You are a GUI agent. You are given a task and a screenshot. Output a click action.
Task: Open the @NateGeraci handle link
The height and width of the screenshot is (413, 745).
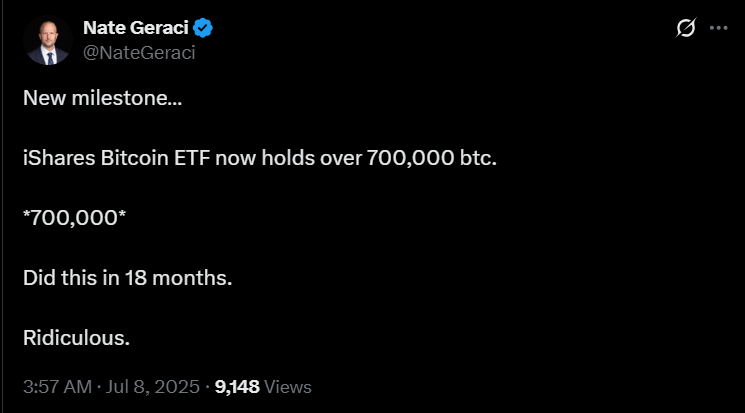point(139,53)
